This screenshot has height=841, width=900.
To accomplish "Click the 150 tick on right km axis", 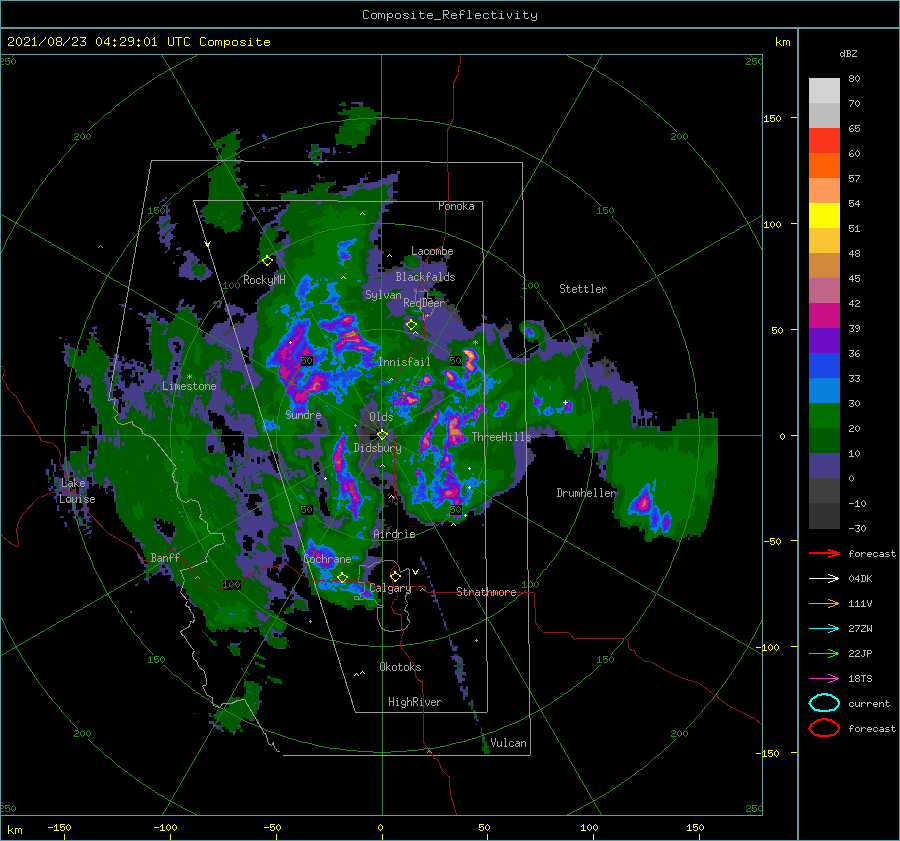I will pos(772,118).
